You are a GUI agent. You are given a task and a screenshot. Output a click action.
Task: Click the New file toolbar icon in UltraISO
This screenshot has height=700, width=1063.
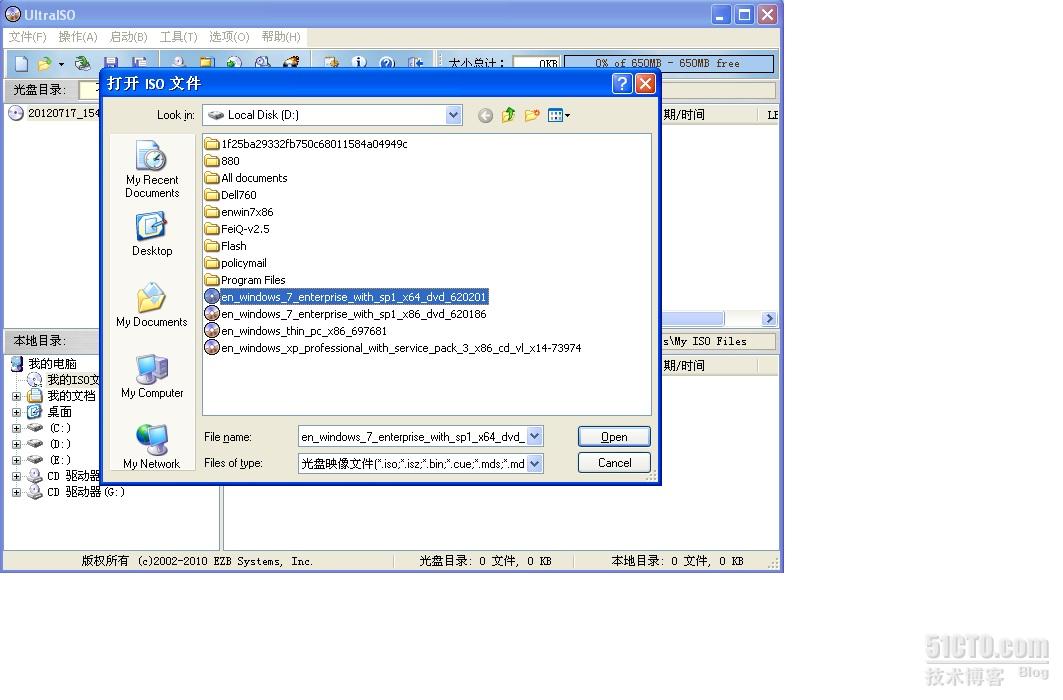[21, 64]
